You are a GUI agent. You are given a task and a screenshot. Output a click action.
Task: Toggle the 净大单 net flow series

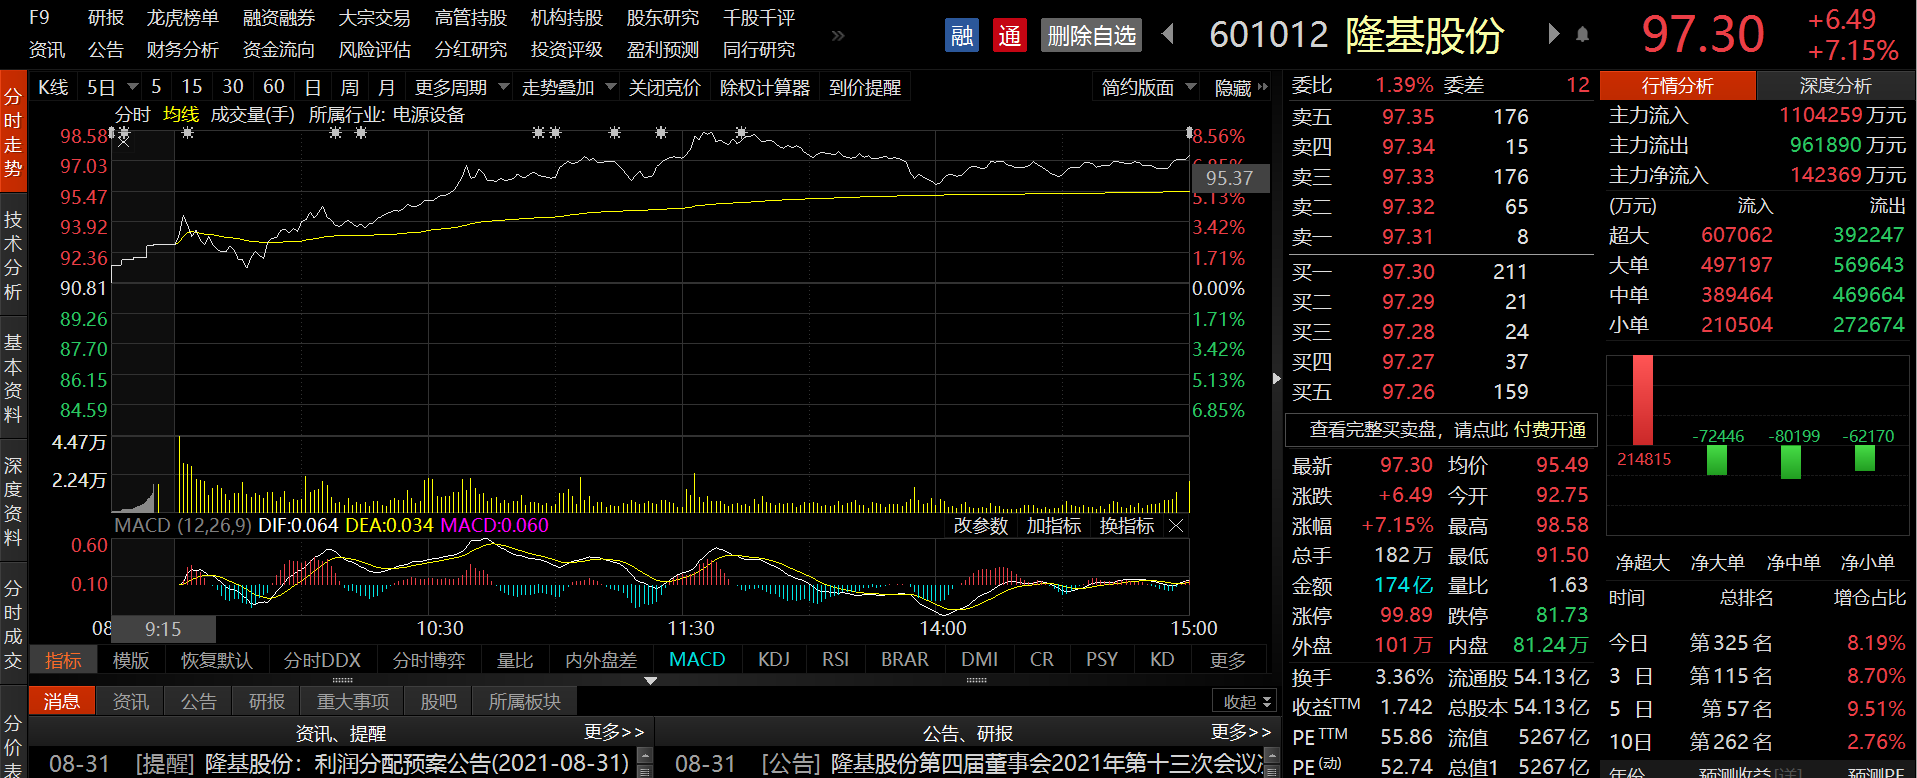coord(1717,563)
